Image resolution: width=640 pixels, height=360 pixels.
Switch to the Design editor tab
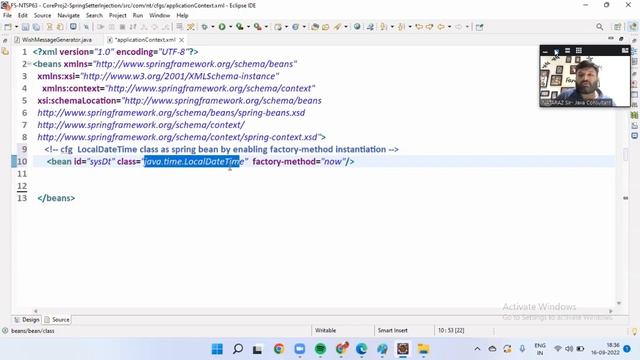click(27, 320)
